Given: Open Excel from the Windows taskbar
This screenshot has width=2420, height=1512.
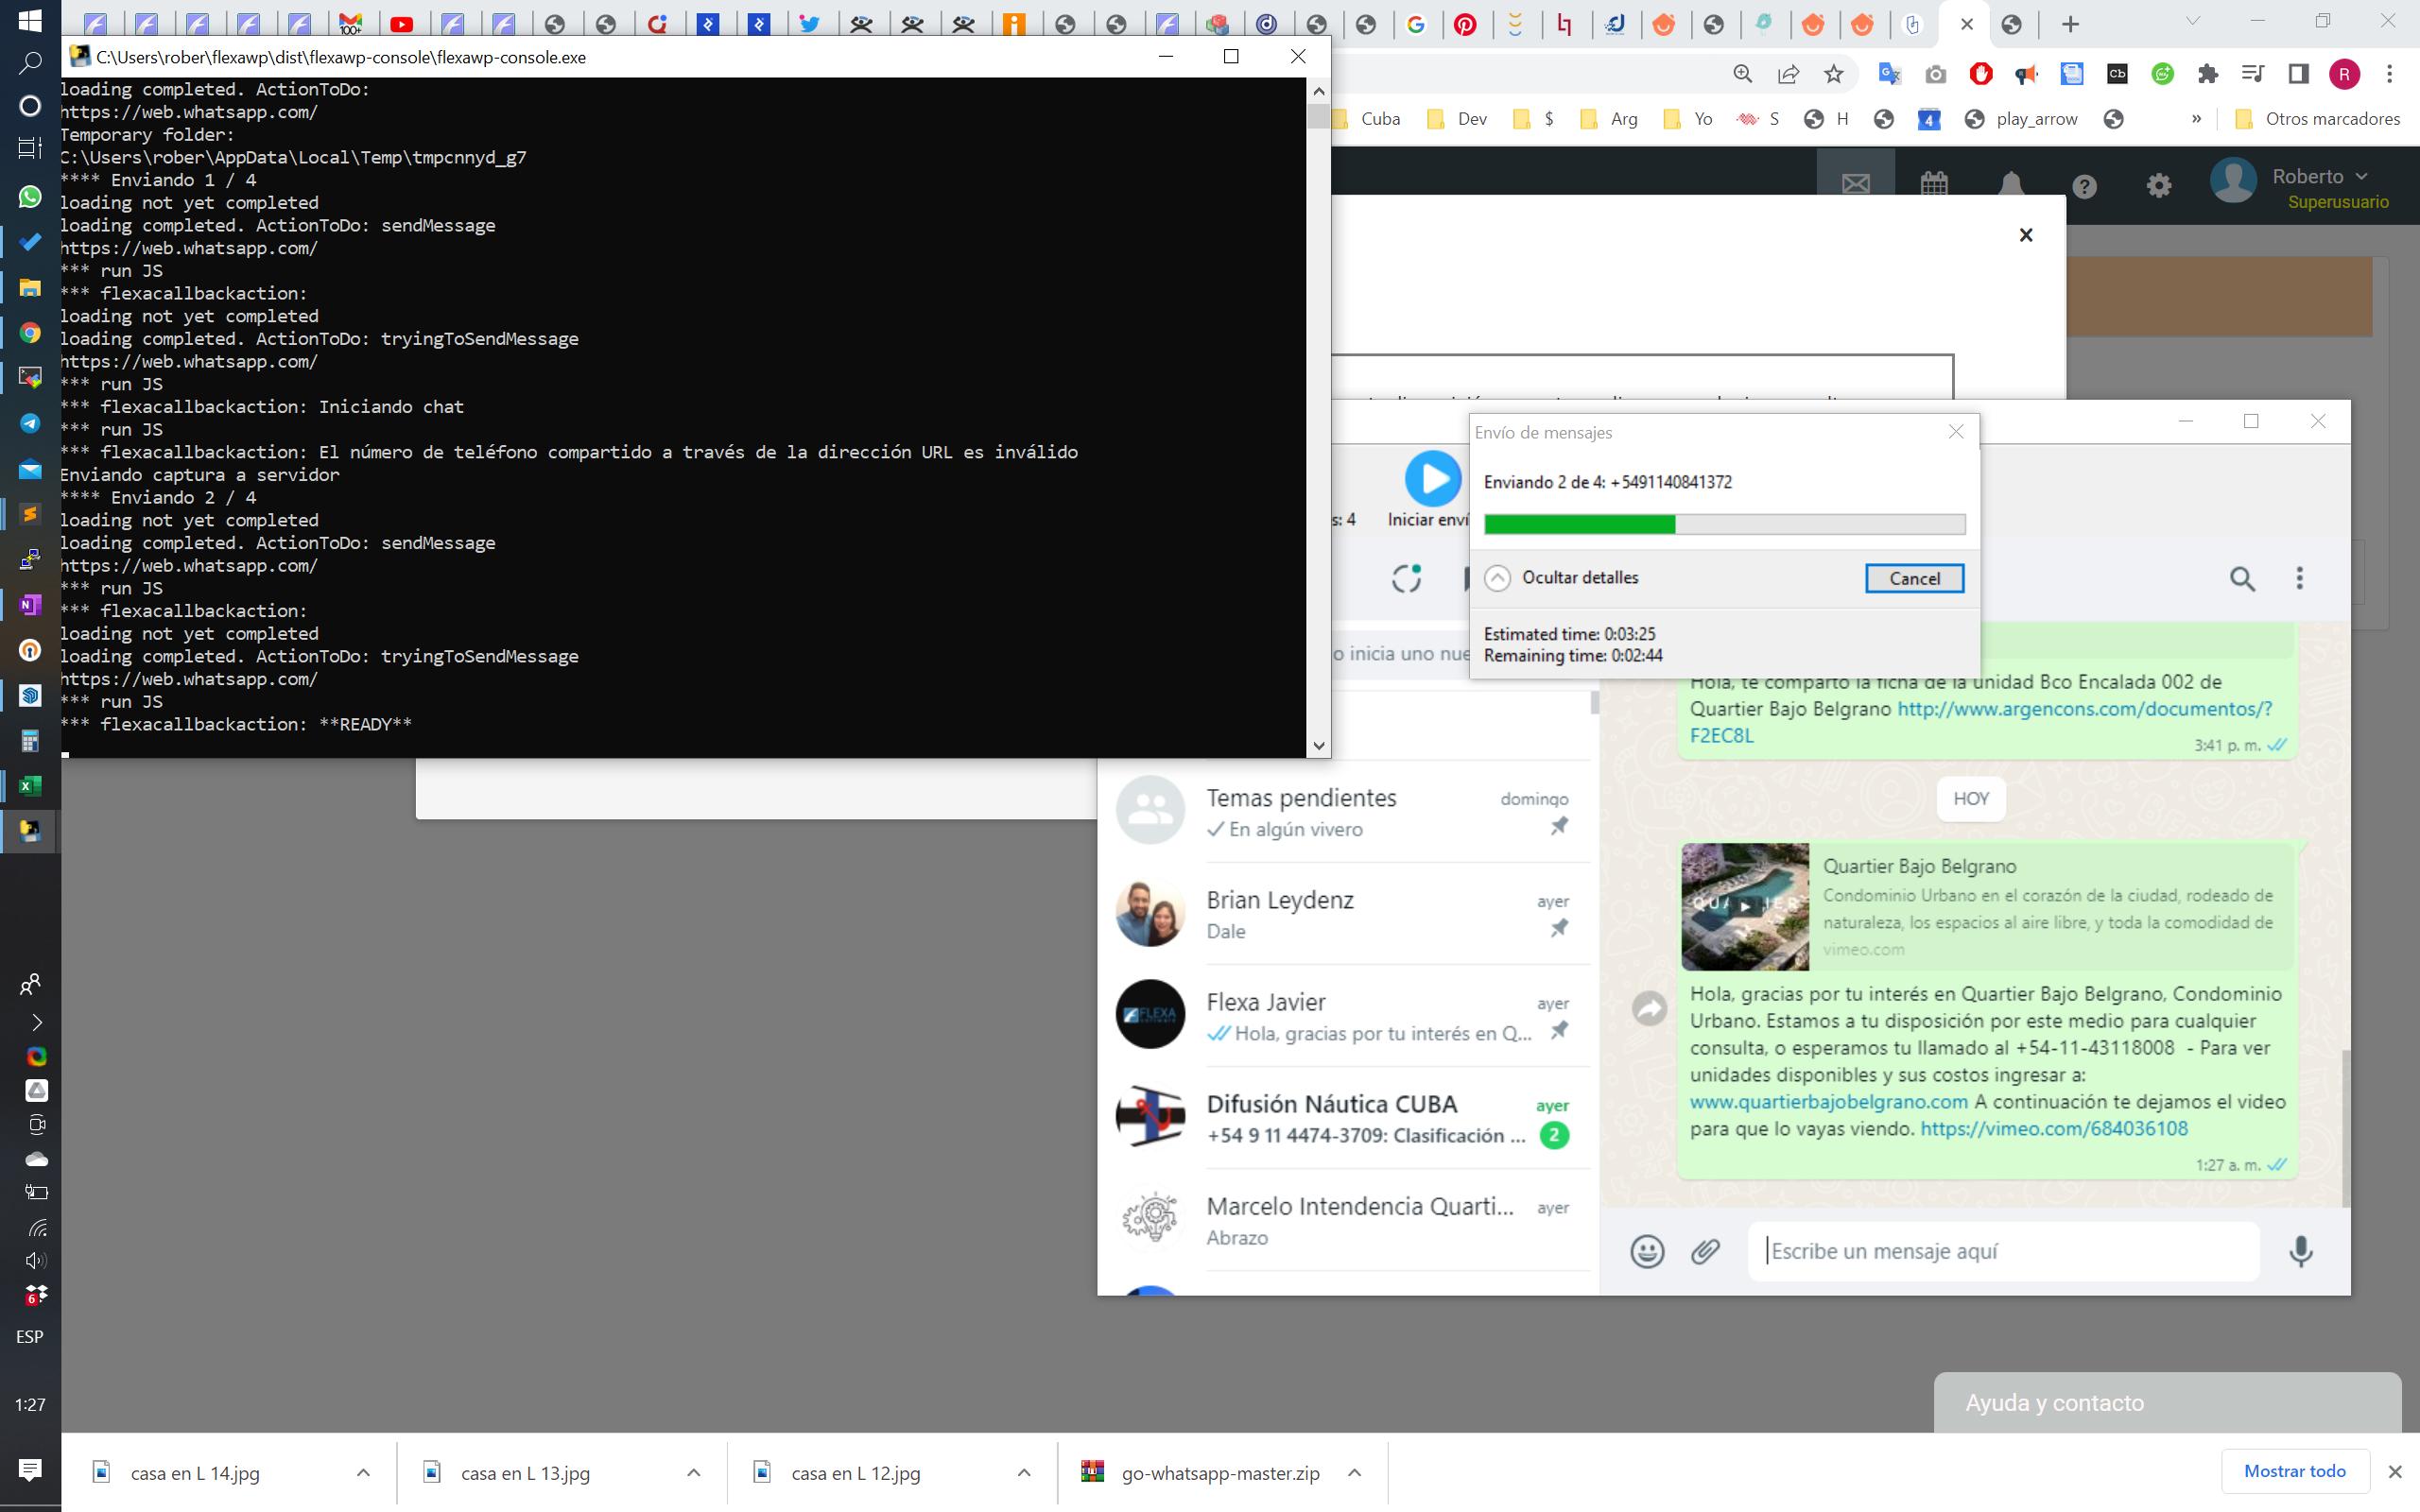Looking at the screenshot, I should pos(30,785).
